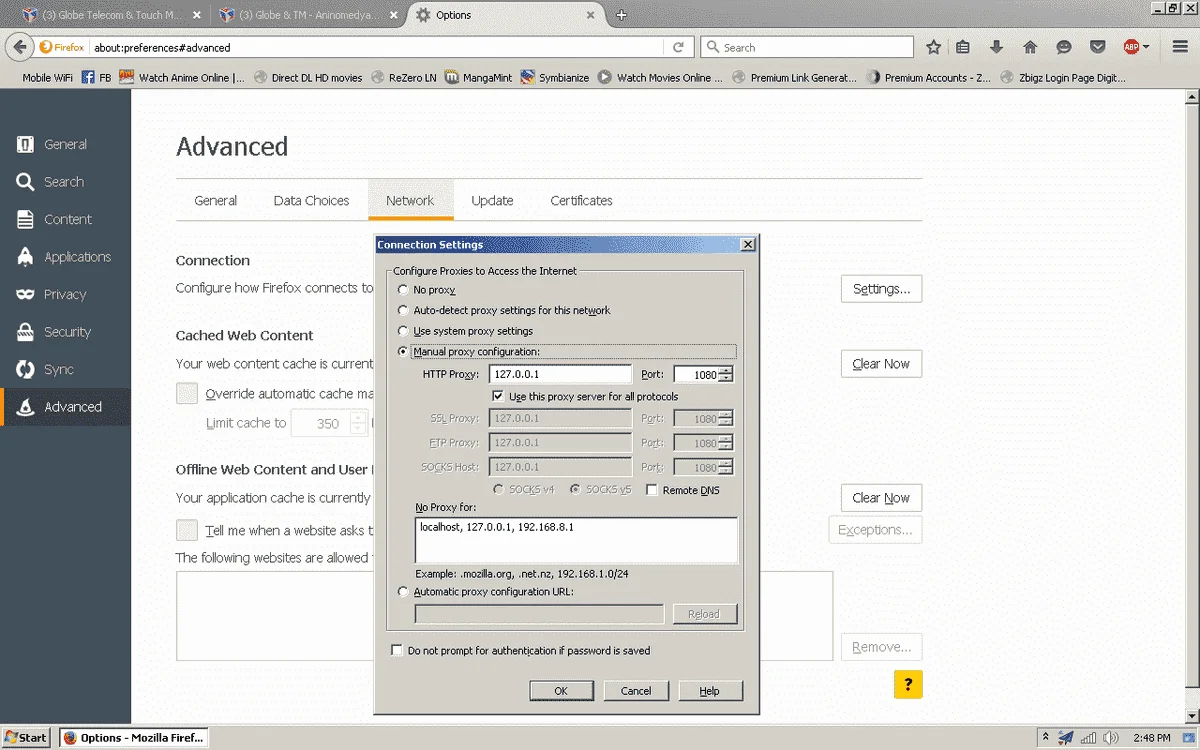The height and width of the screenshot is (750, 1200).
Task: Switch to the Network tab
Action: 410,200
